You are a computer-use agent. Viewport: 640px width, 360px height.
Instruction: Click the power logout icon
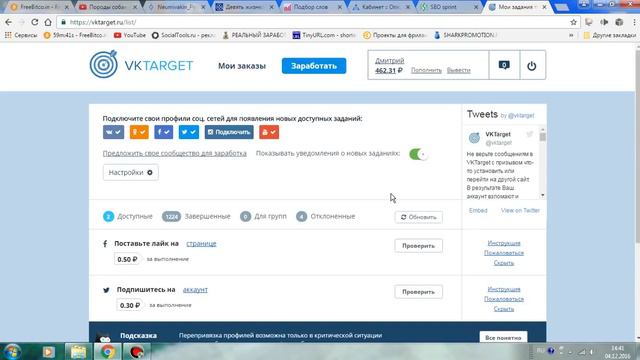[531, 65]
